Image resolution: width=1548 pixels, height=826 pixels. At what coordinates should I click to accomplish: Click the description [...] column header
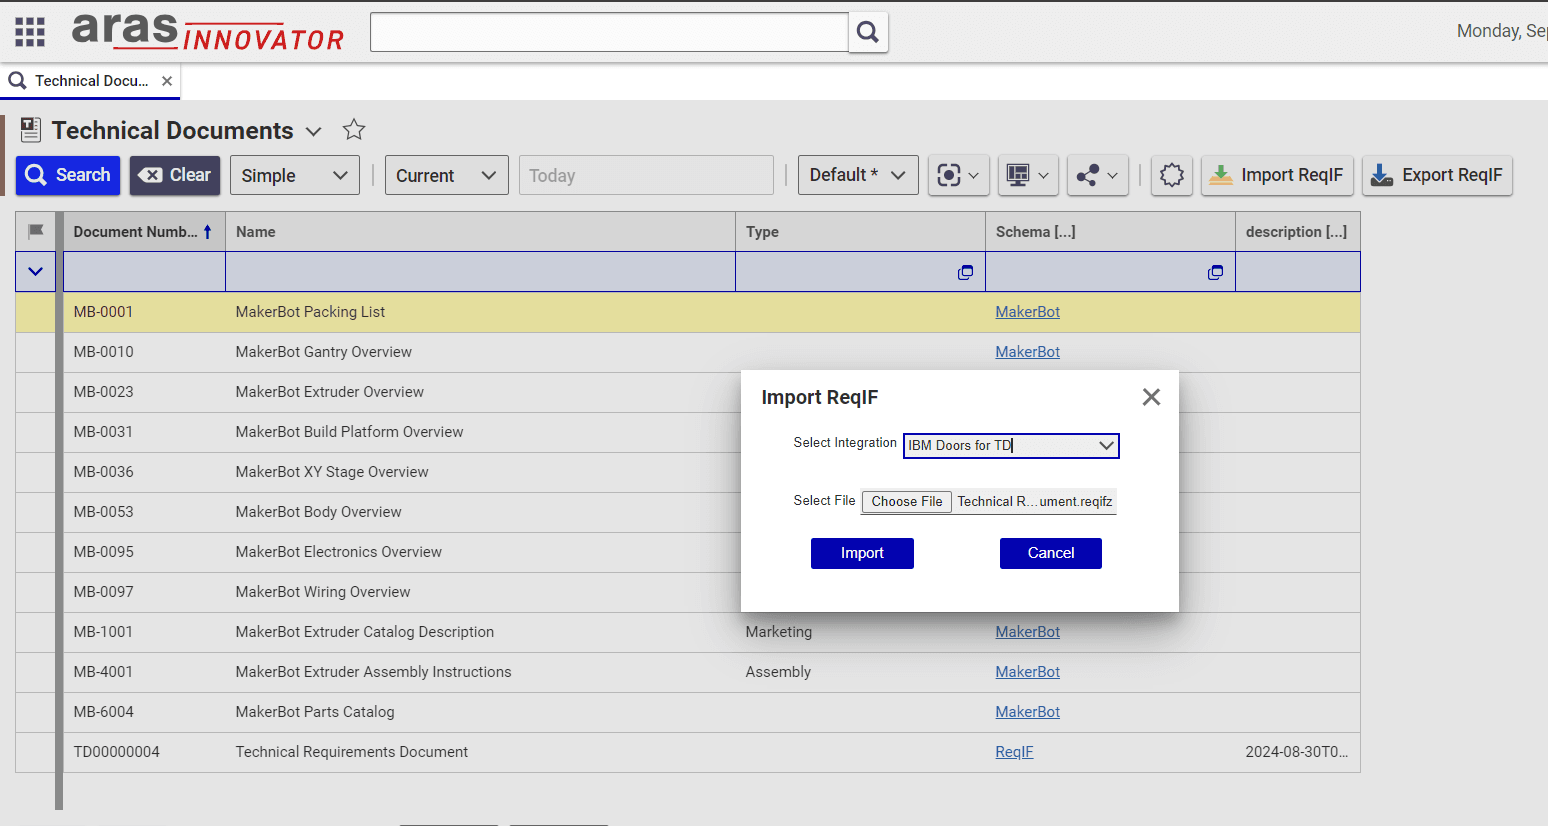(x=1297, y=231)
